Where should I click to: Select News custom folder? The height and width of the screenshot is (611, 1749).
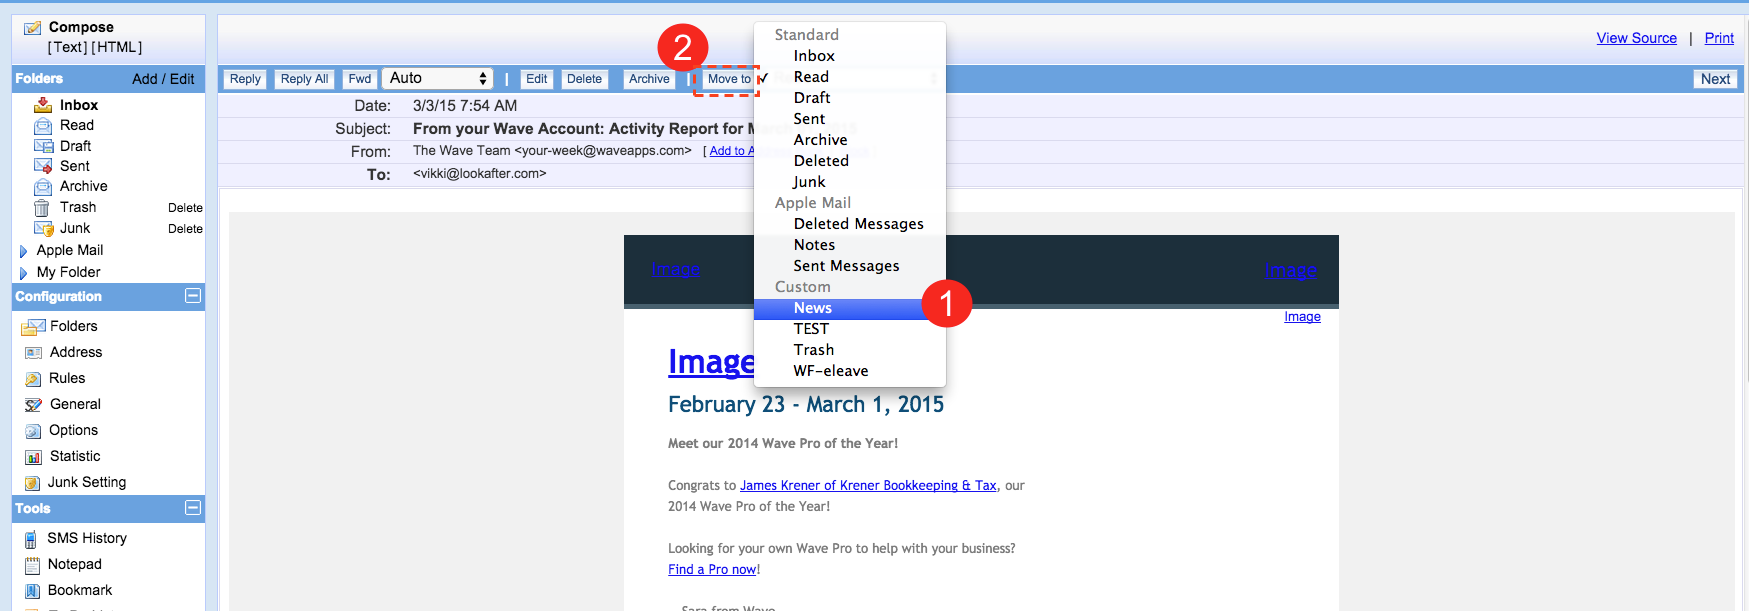pos(849,308)
